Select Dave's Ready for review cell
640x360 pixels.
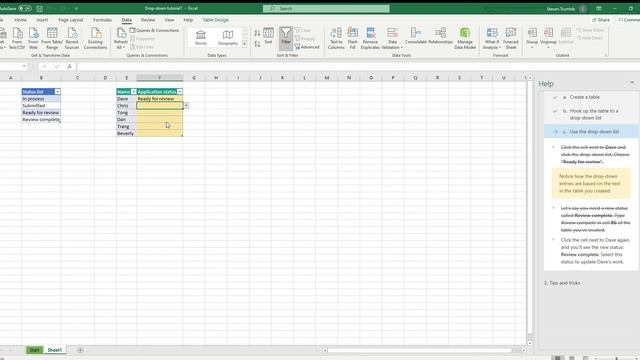click(160, 99)
